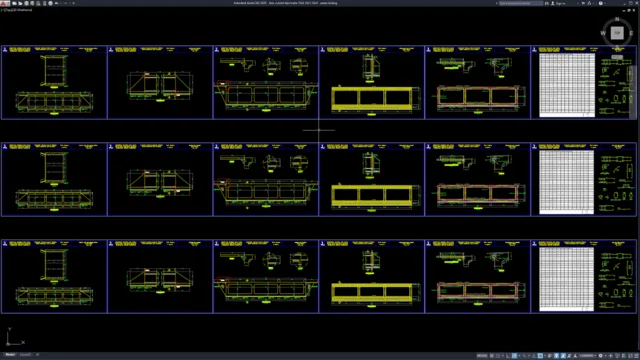Click the Redo arrow in Quick Access toolbar
The height and width of the screenshot is (360, 640).
[65, 3]
